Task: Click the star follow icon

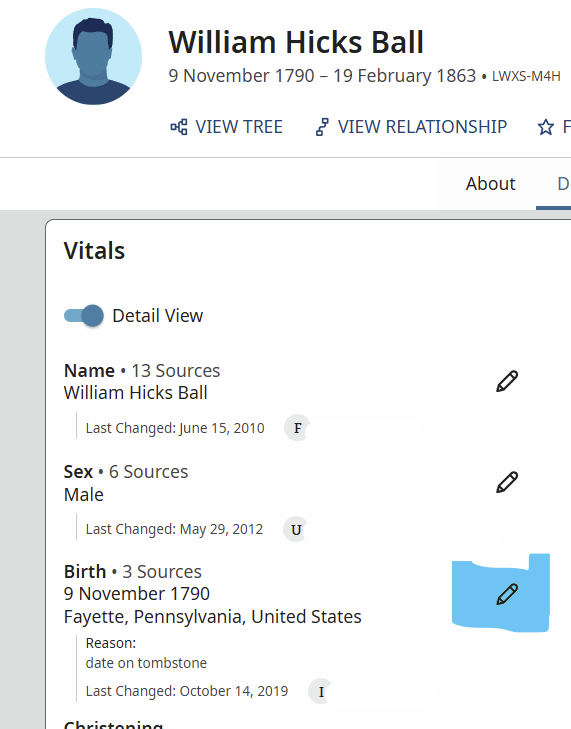Action: click(x=546, y=127)
